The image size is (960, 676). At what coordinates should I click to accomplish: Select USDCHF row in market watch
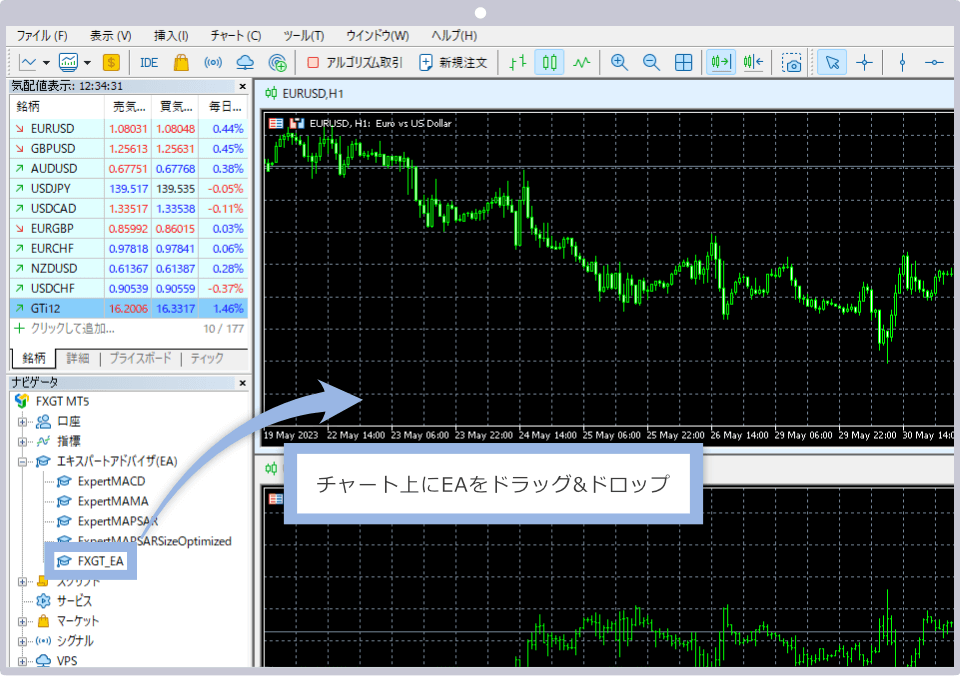point(129,288)
